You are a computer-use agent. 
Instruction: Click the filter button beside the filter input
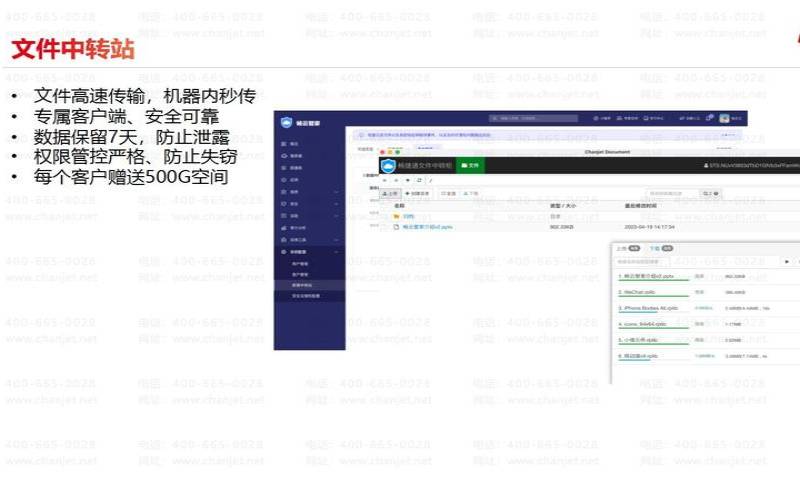tap(711, 194)
